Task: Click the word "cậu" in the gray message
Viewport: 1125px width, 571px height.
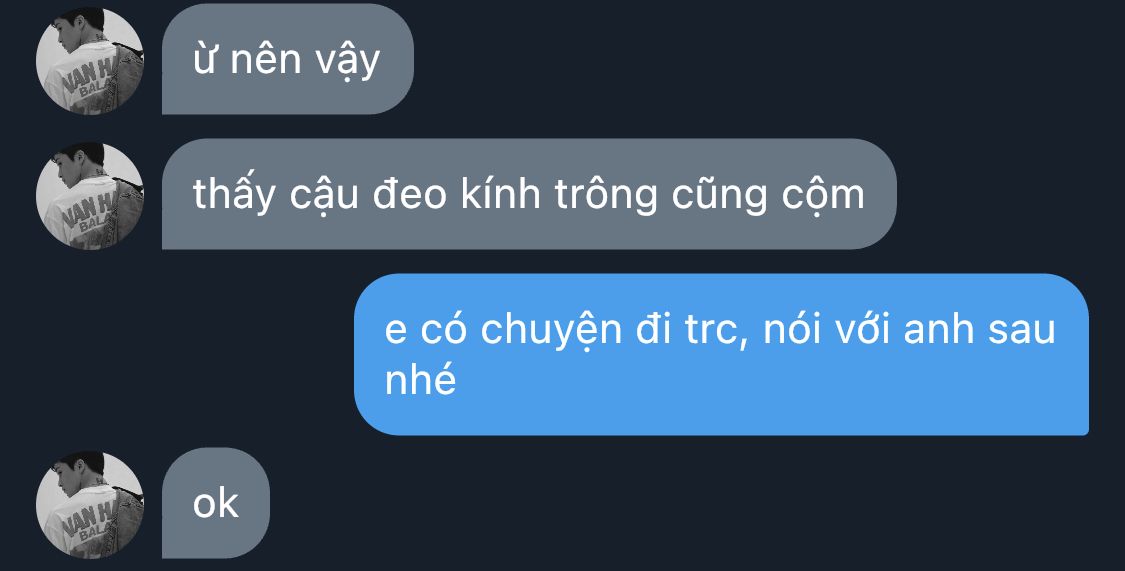Action: click(x=324, y=196)
